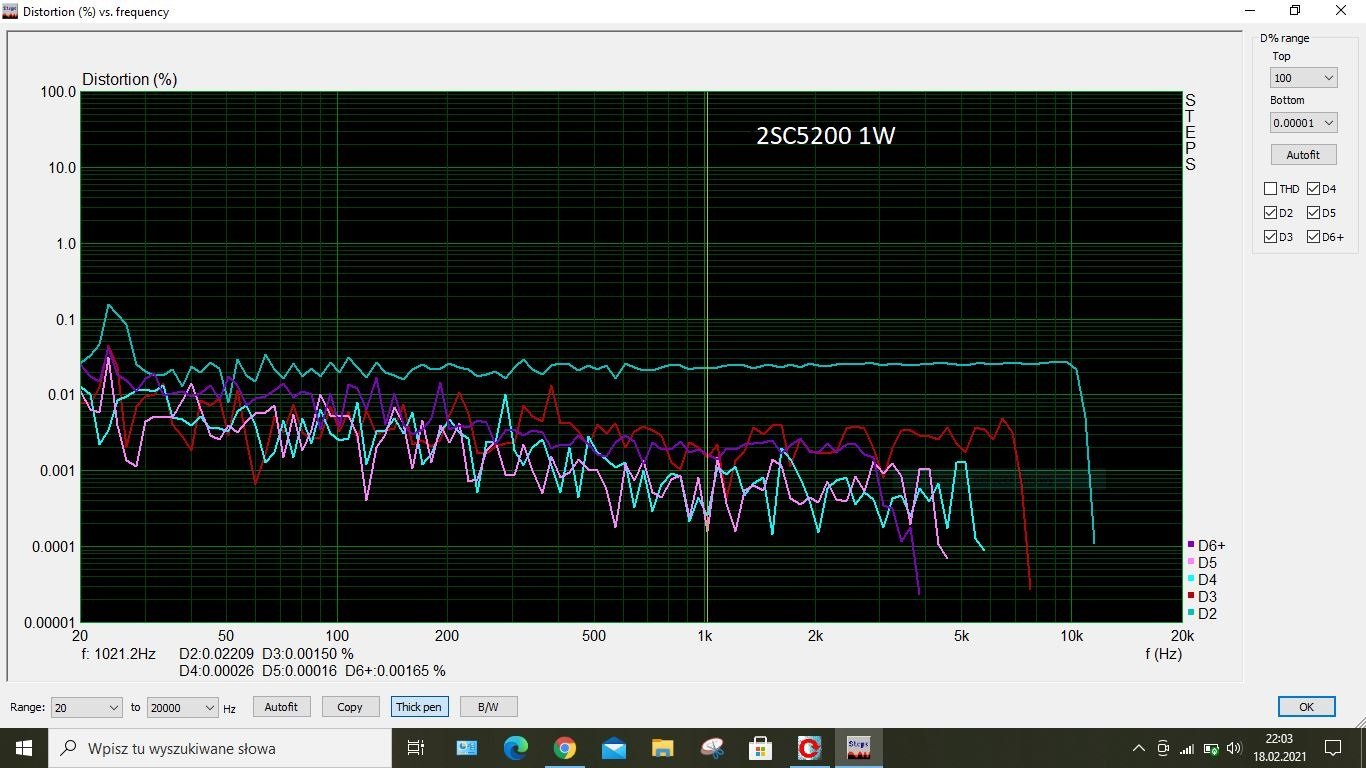Toggle the D4 checkbox

pyautogui.click(x=1313, y=188)
